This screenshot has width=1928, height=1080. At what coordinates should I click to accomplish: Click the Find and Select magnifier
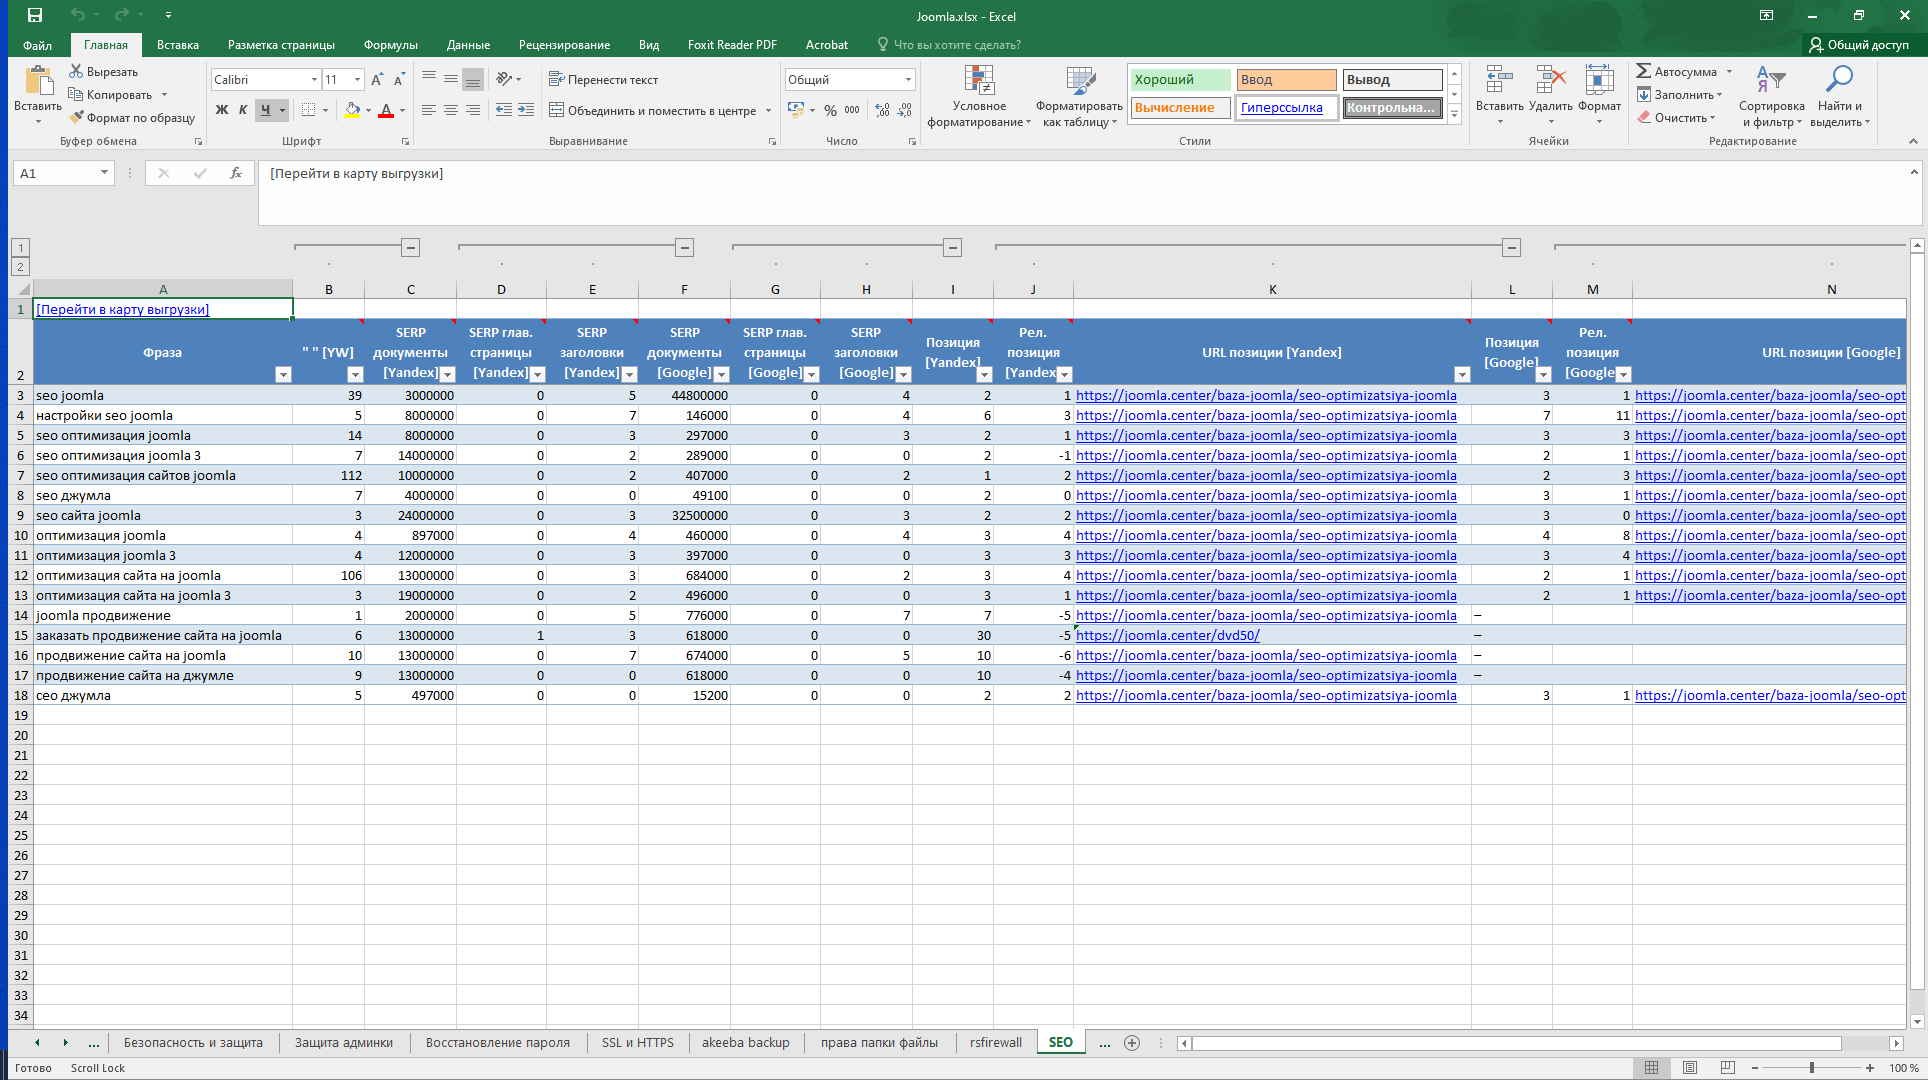pyautogui.click(x=1839, y=80)
